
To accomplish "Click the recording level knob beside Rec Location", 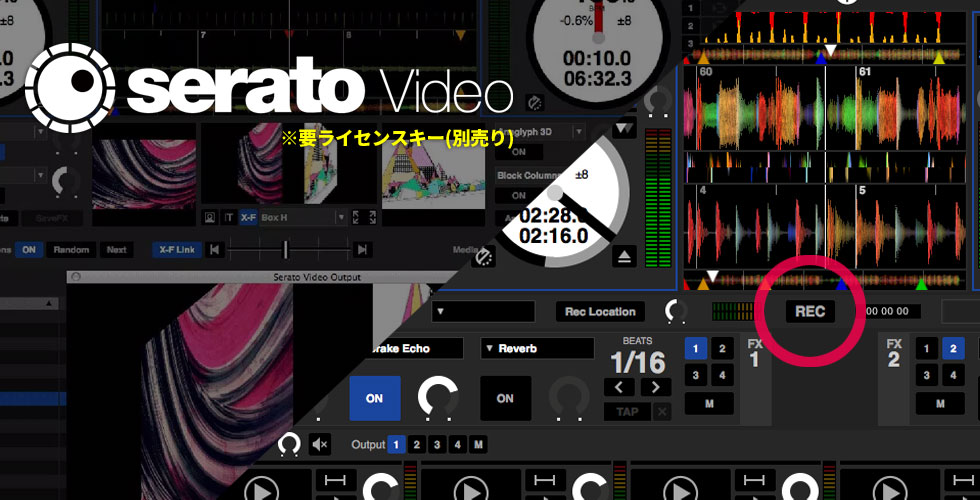I will click(675, 311).
